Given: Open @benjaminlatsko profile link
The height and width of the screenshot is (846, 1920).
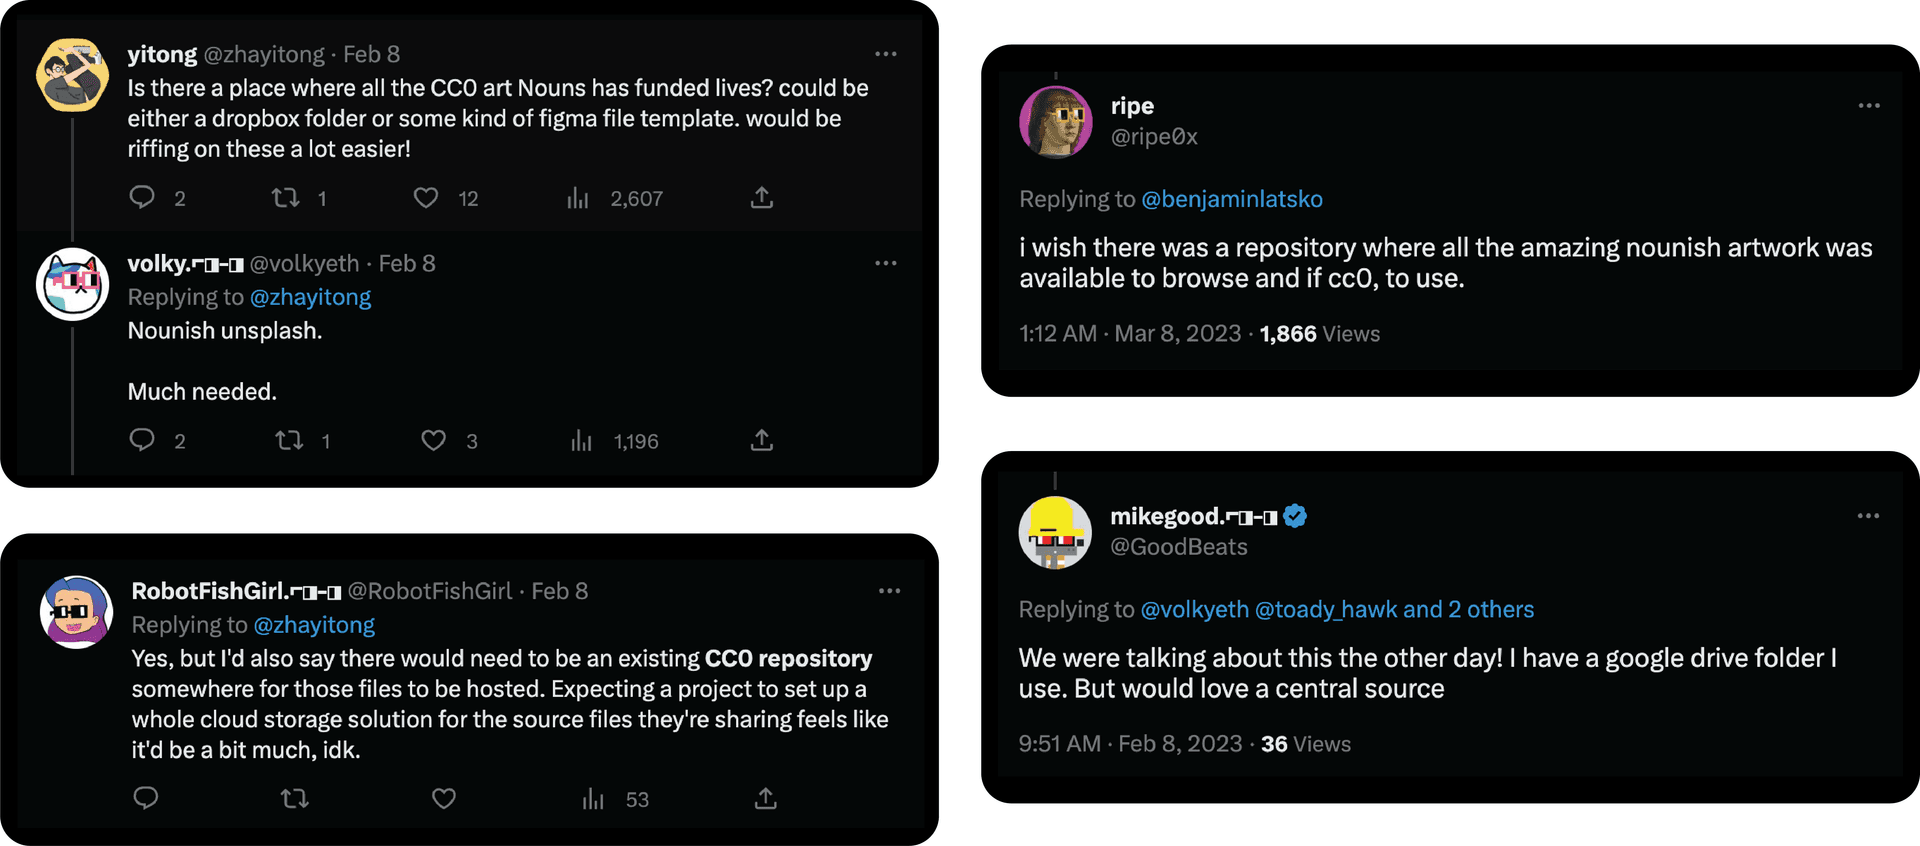Looking at the screenshot, I should (1231, 199).
